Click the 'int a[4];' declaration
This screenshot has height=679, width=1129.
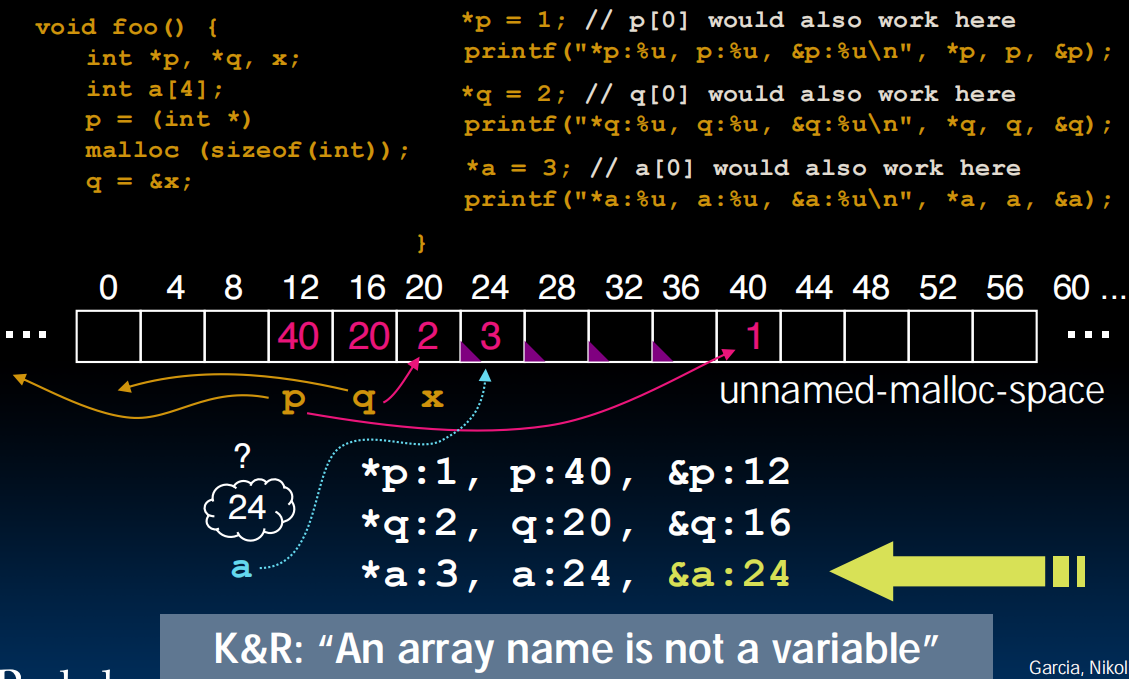click(x=155, y=89)
